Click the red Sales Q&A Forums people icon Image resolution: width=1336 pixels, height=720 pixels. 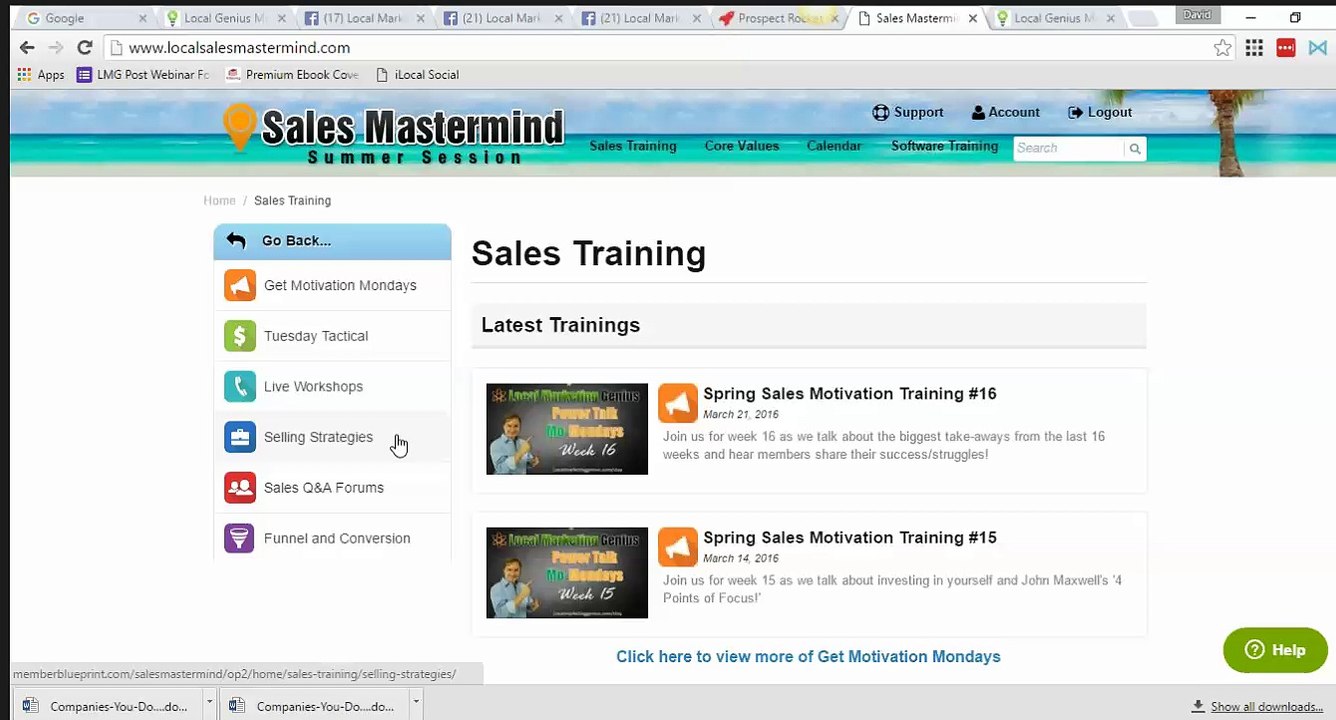[x=240, y=487]
